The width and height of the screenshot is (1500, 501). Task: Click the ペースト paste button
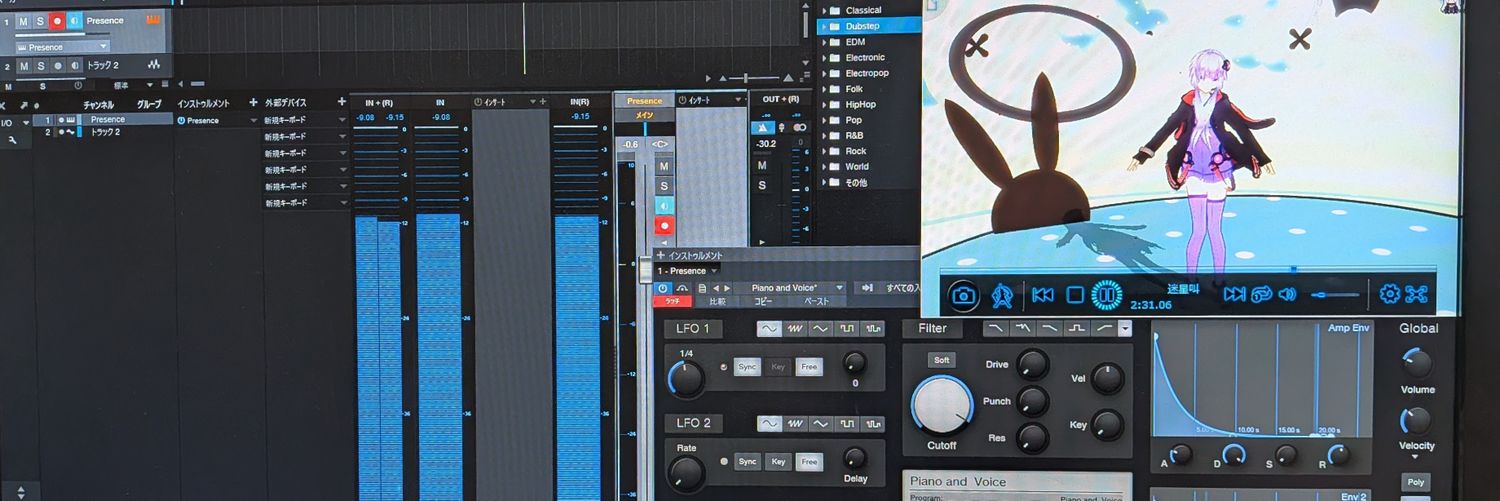tap(816, 301)
